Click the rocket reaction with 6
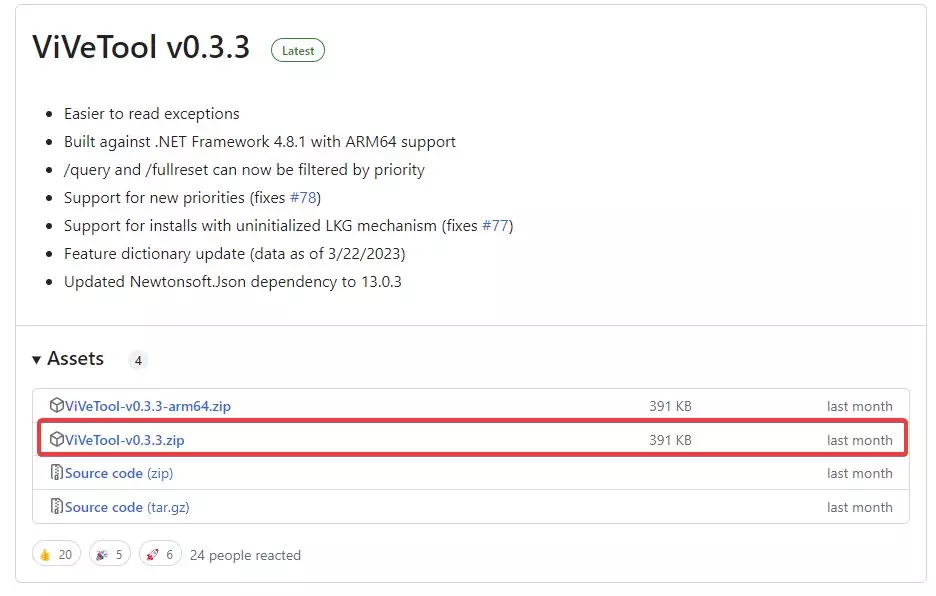Viewport: 936px width, 596px height. [160, 554]
